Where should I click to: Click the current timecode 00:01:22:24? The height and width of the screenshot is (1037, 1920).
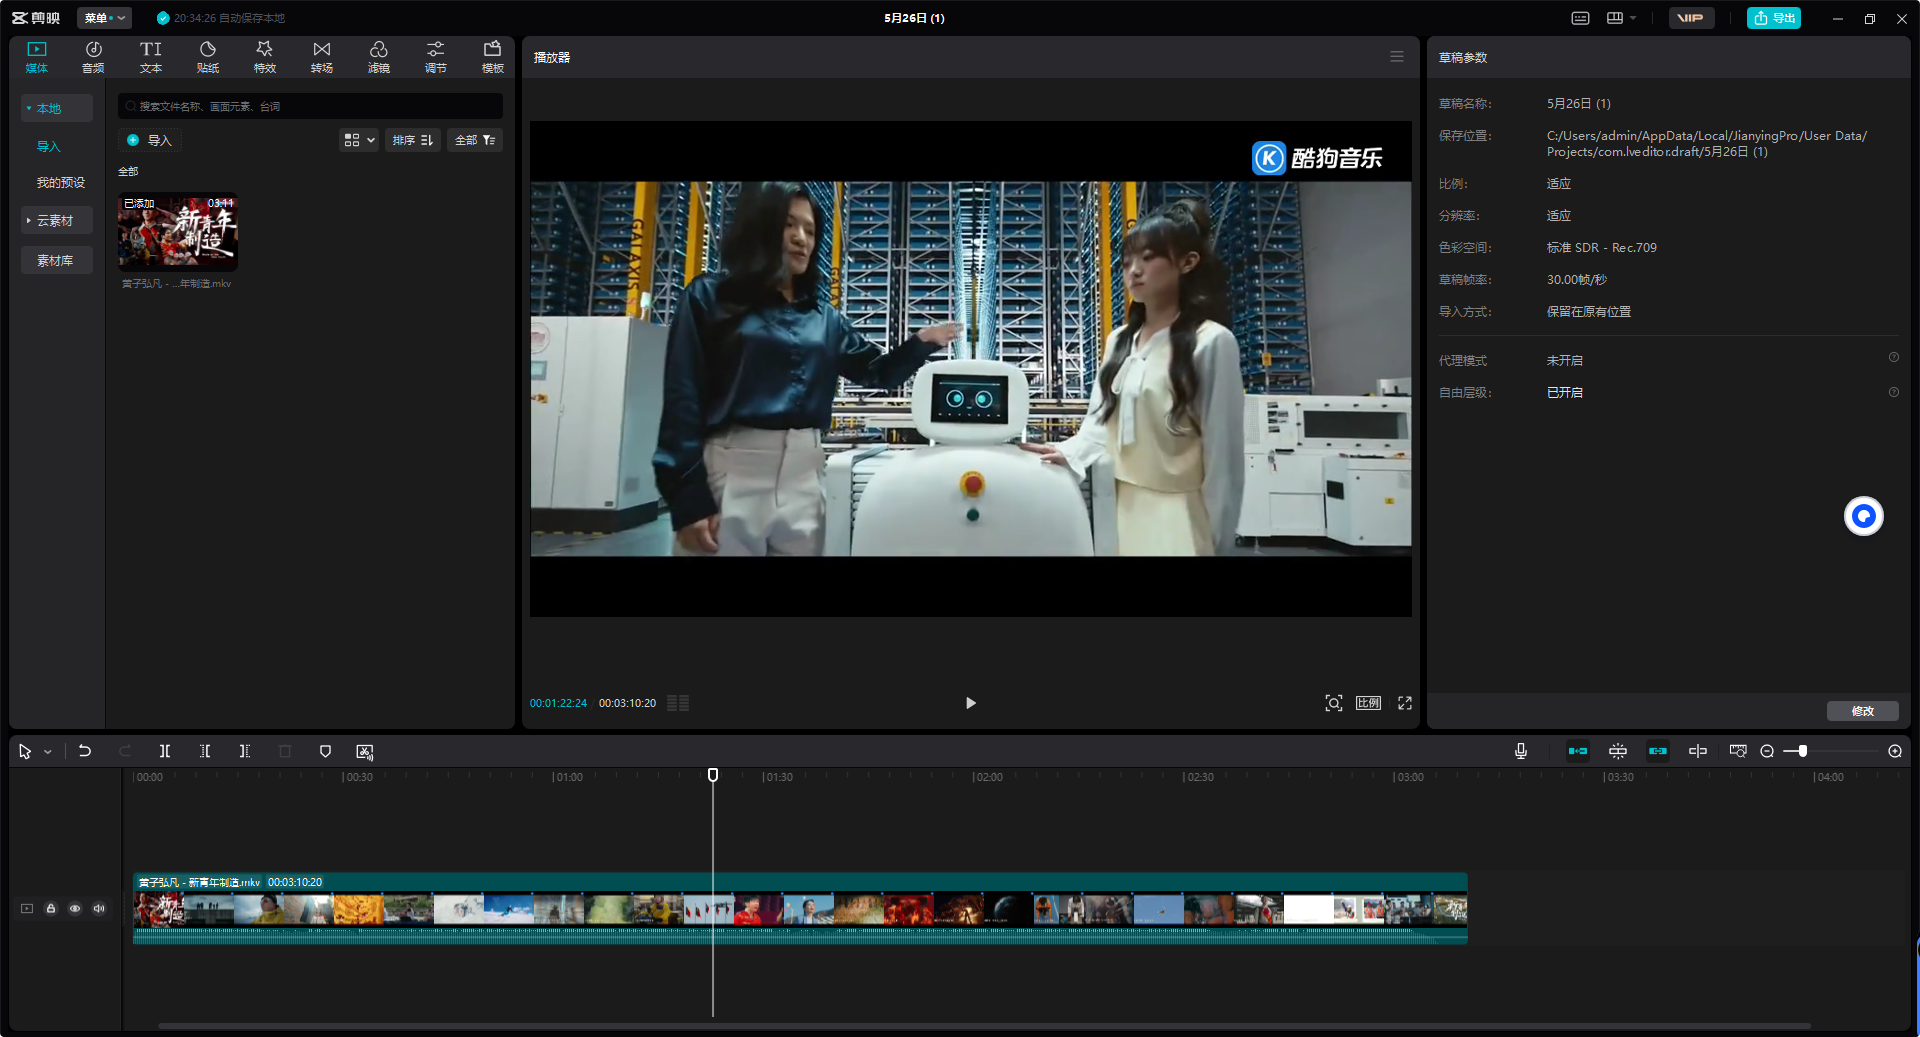coord(558,703)
